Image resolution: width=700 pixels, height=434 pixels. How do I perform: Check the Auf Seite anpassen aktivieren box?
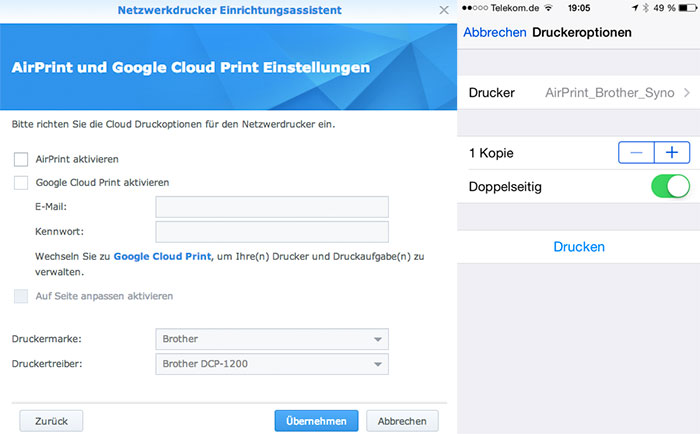[x=21, y=296]
